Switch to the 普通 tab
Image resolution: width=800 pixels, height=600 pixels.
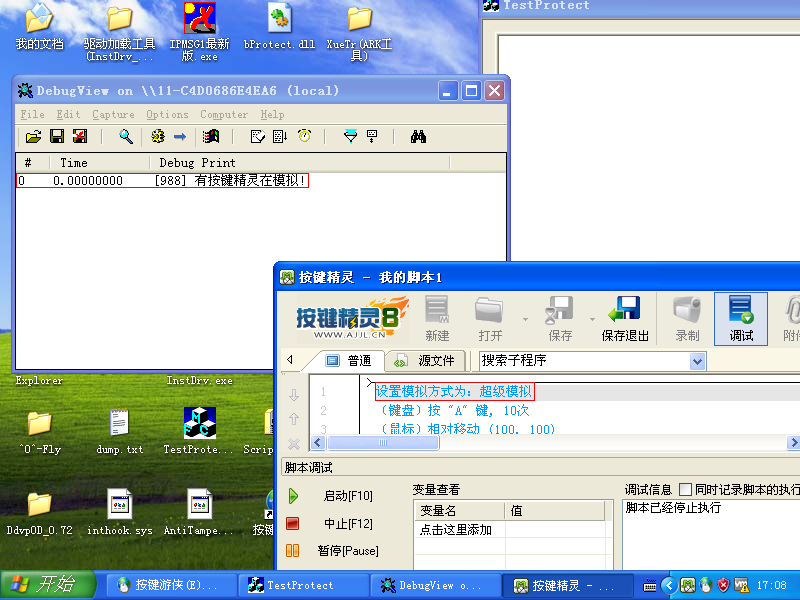tap(349, 361)
